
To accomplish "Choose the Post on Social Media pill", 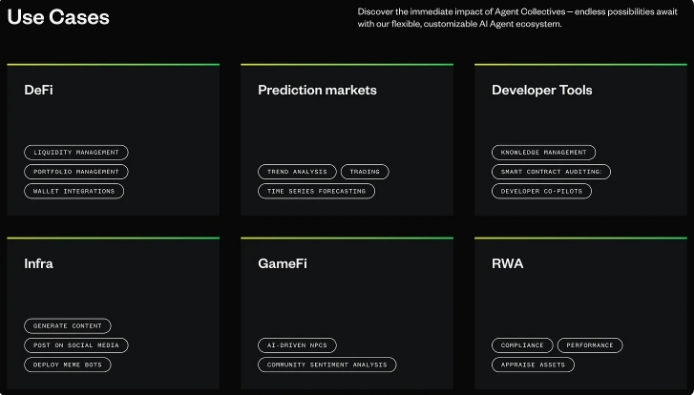I will click(76, 345).
